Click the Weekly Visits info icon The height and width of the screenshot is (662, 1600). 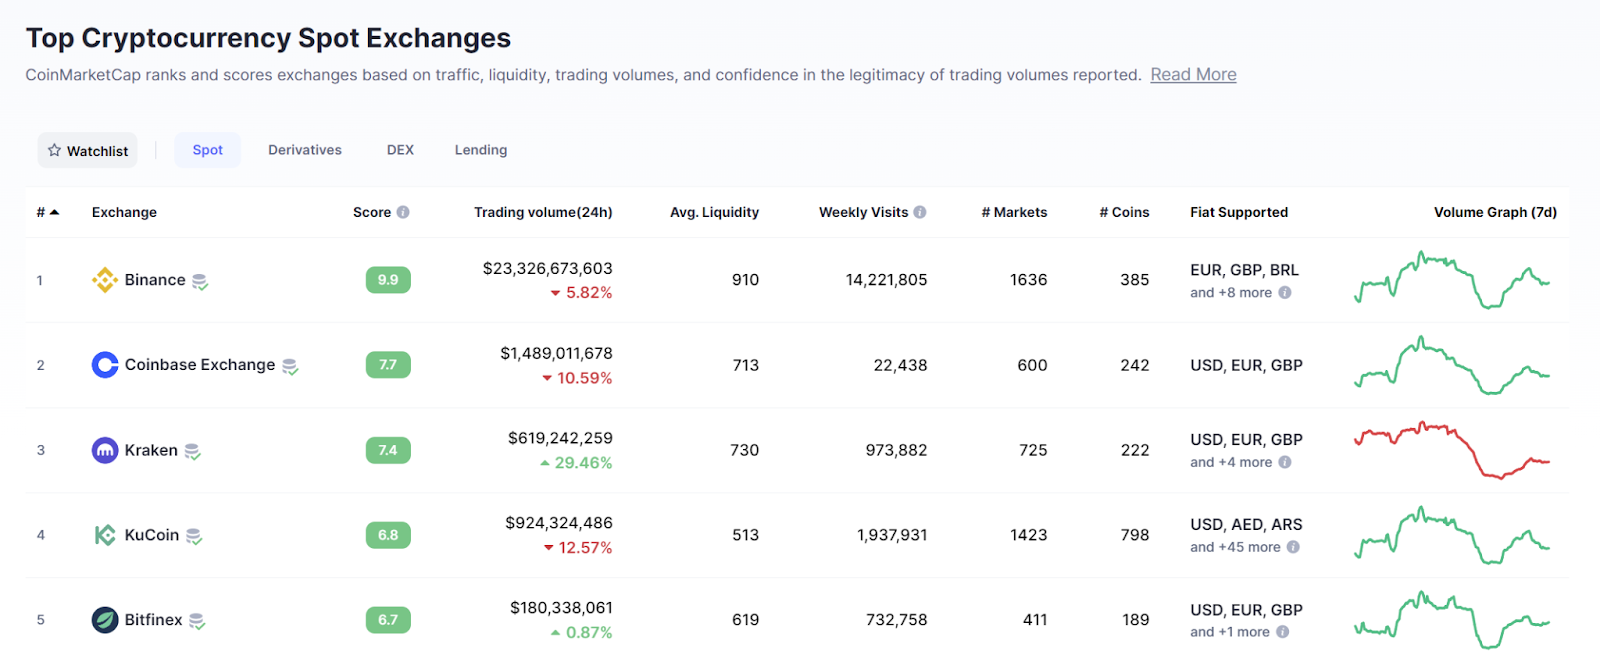920,212
